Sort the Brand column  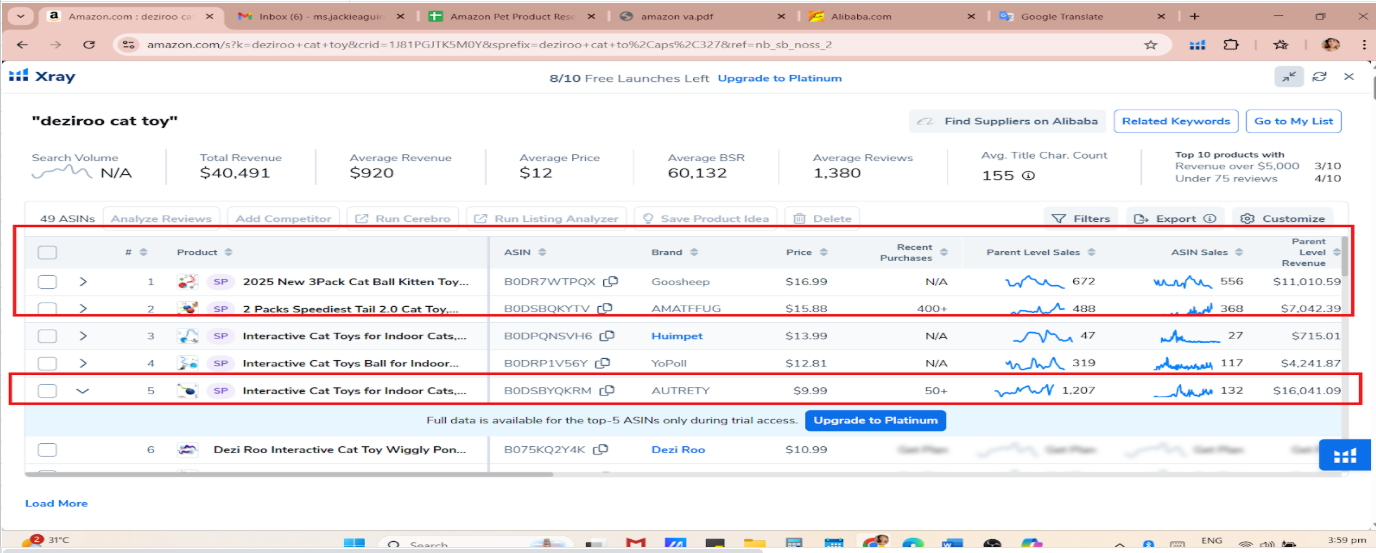tap(694, 252)
